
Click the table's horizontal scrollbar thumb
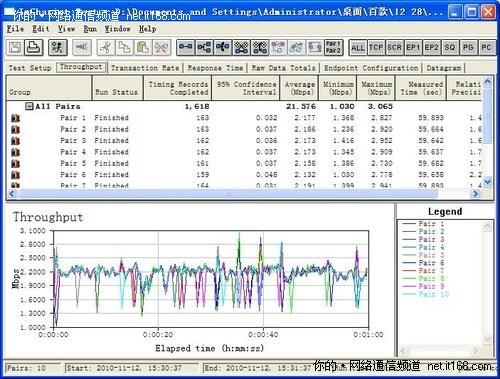tap(228, 194)
